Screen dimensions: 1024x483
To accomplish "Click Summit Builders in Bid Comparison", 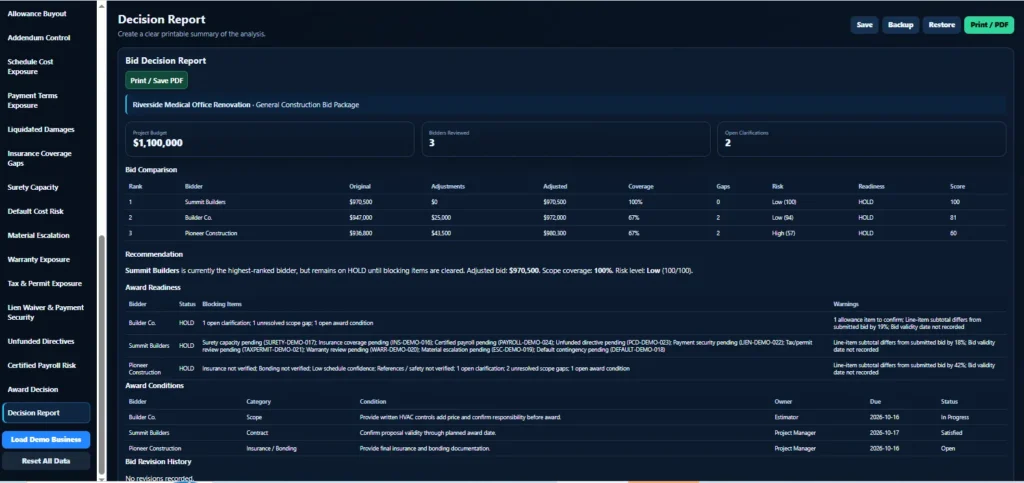I will (205, 202).
